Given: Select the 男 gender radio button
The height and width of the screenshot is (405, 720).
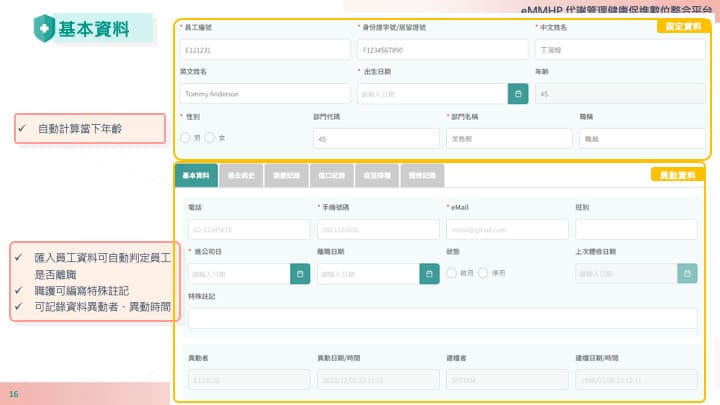Looking at the screenshot, I should point(185,138).
